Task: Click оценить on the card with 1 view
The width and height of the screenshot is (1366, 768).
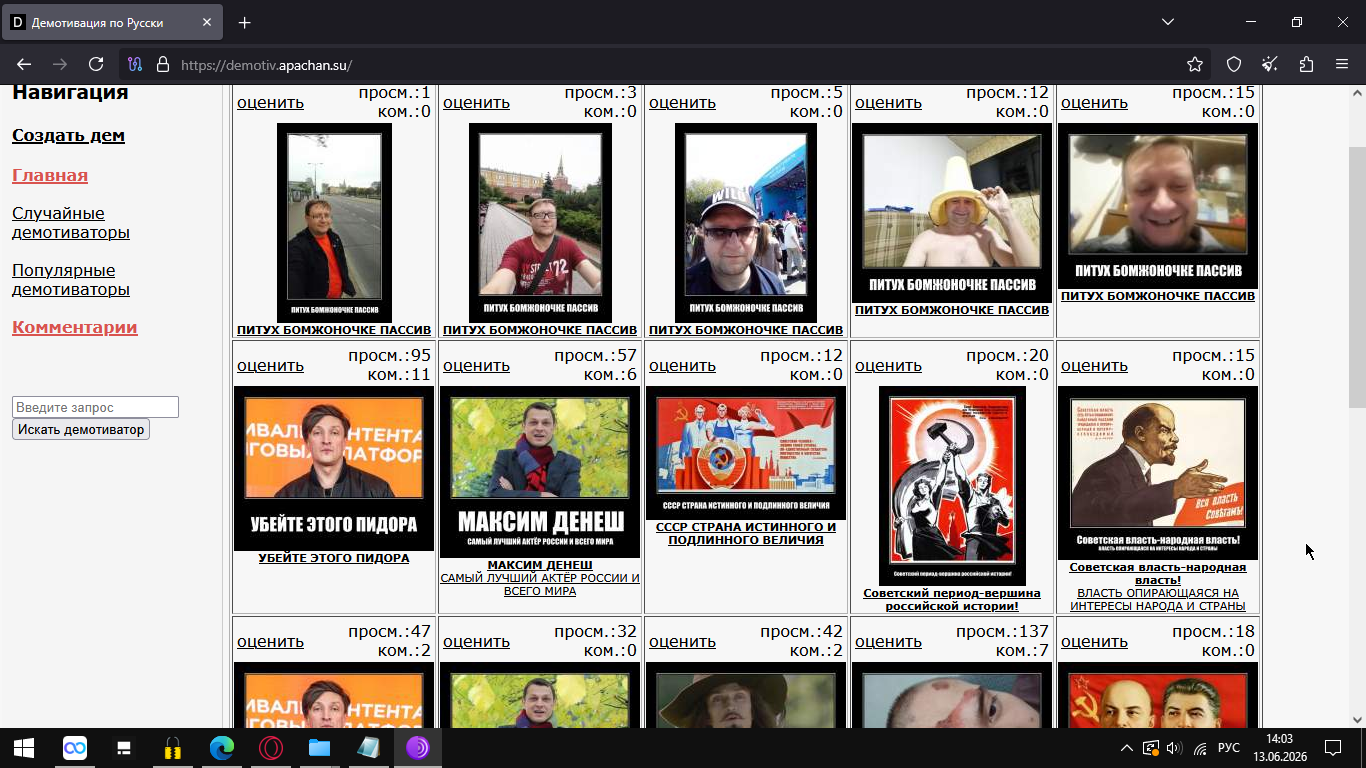Action: 270,102
